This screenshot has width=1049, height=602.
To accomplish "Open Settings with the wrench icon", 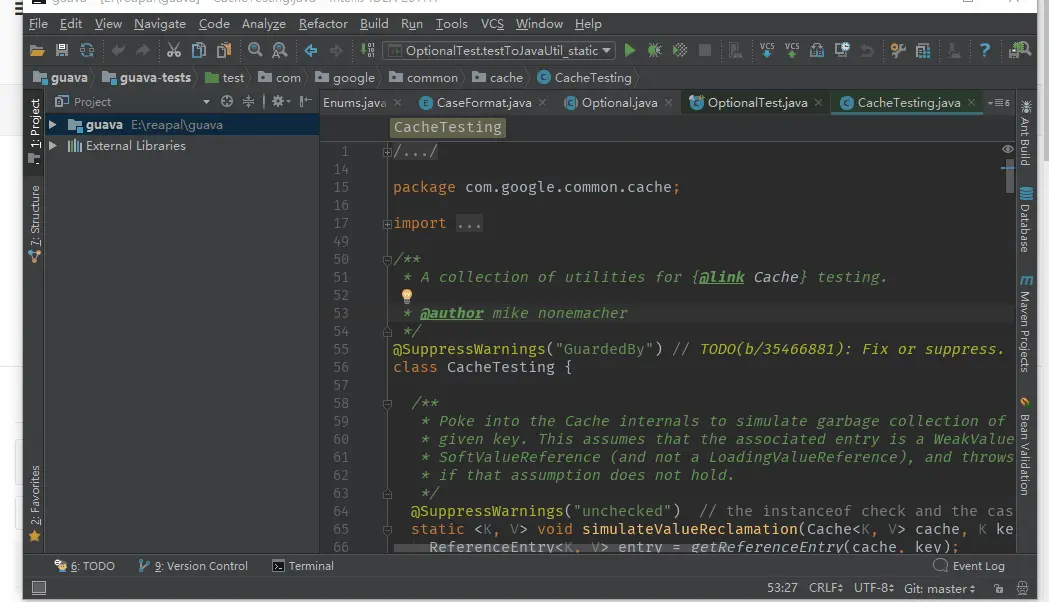I will (x=898, y=50).
